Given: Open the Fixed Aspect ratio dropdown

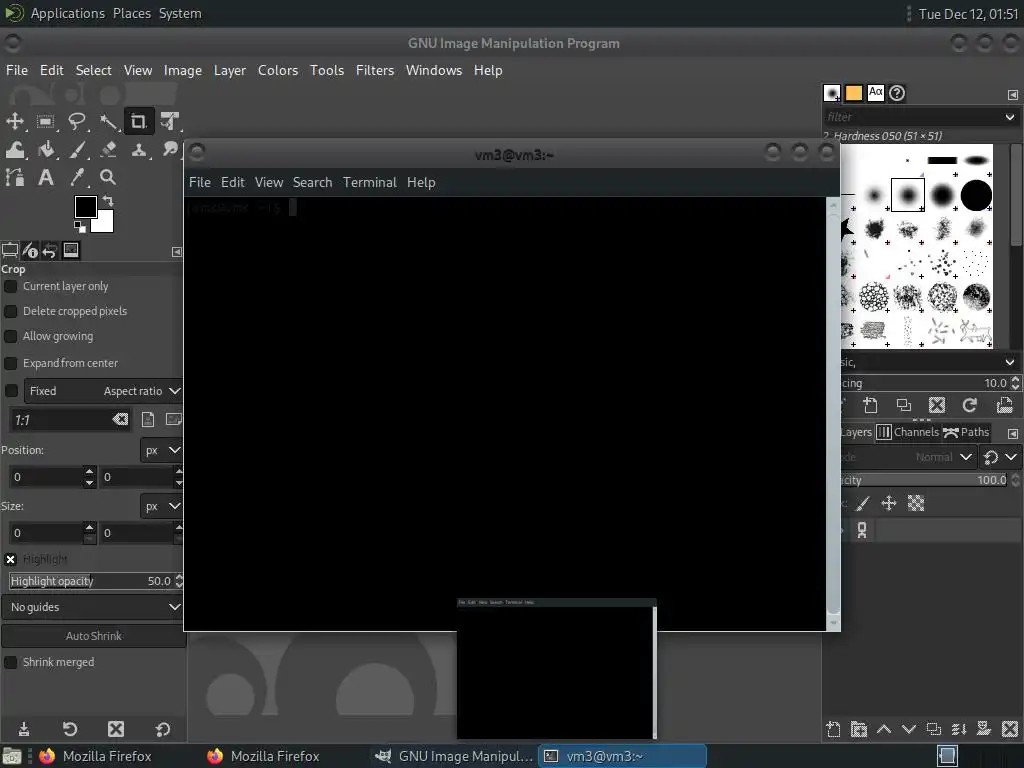Looking at the screenshot, I should (103, 391).
